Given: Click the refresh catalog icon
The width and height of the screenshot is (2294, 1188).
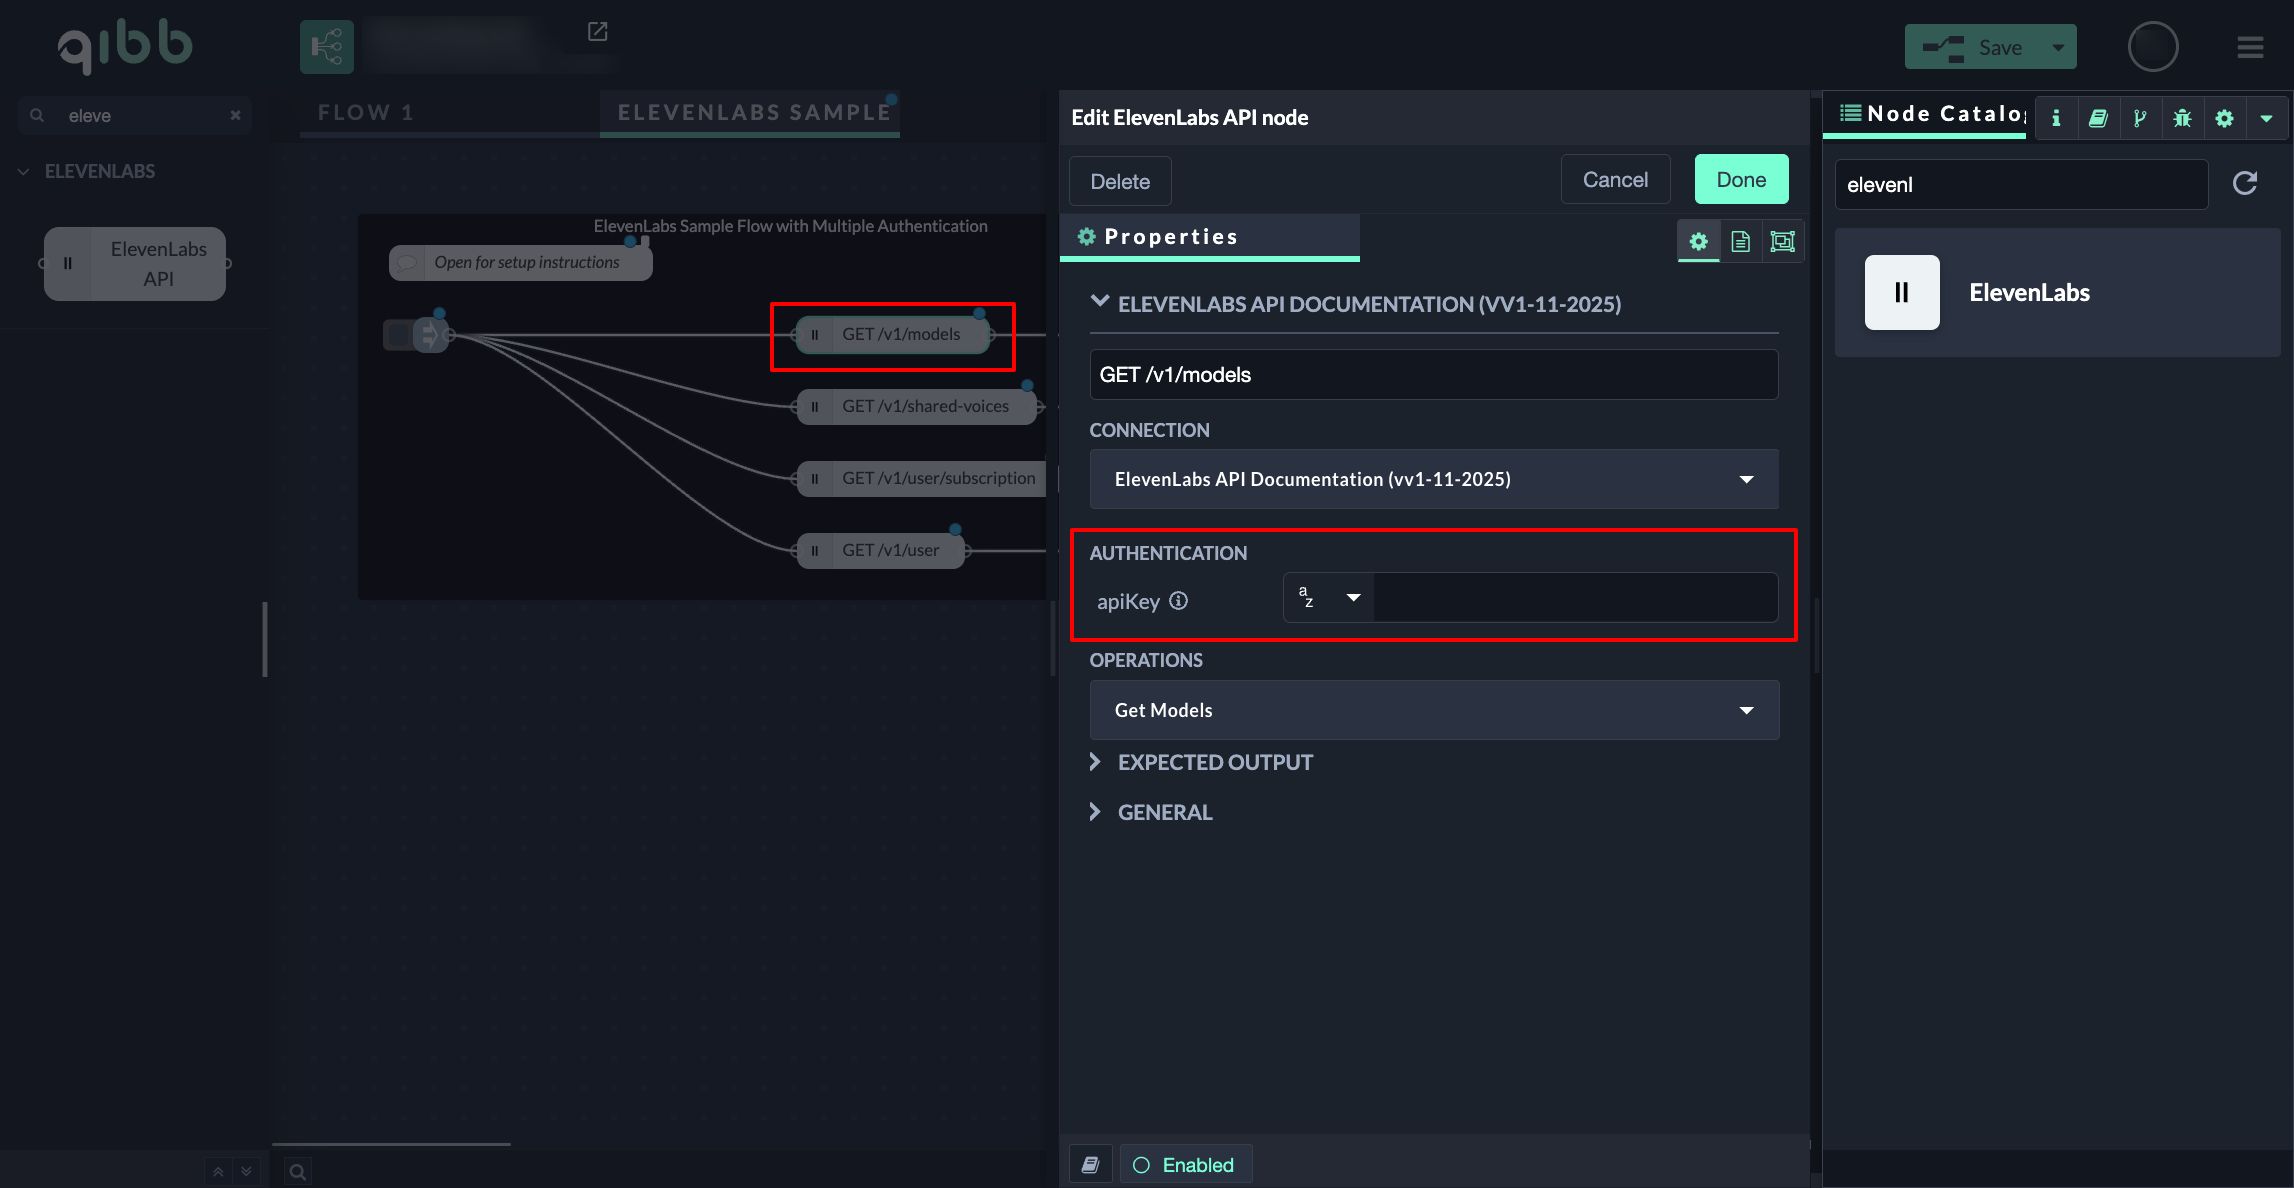Looking at the screenshot, I should (x=2245, y=183).
